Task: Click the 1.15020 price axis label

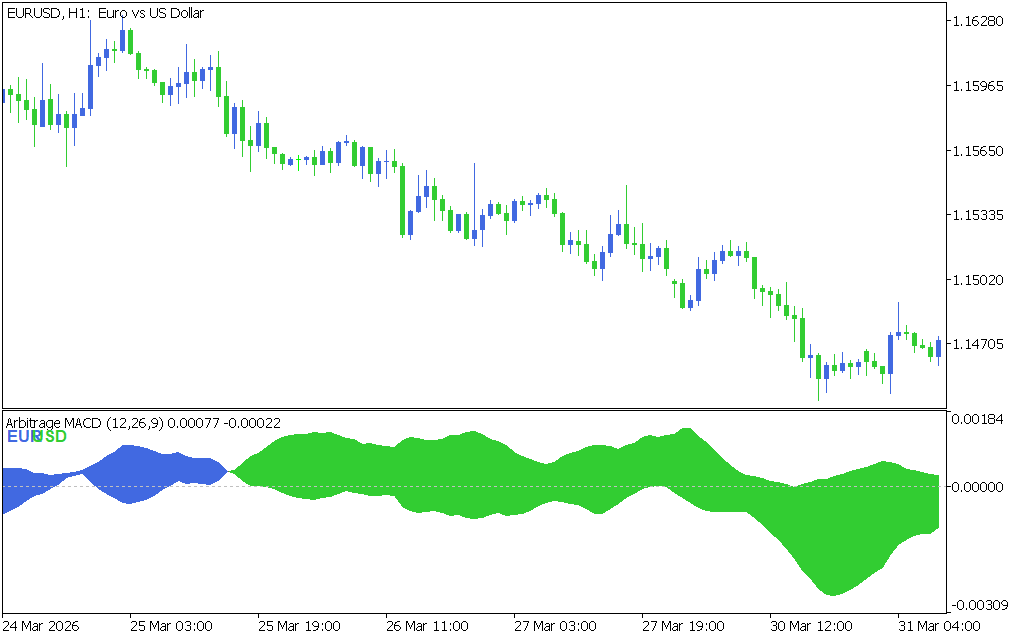Action: tap(980, 280)
